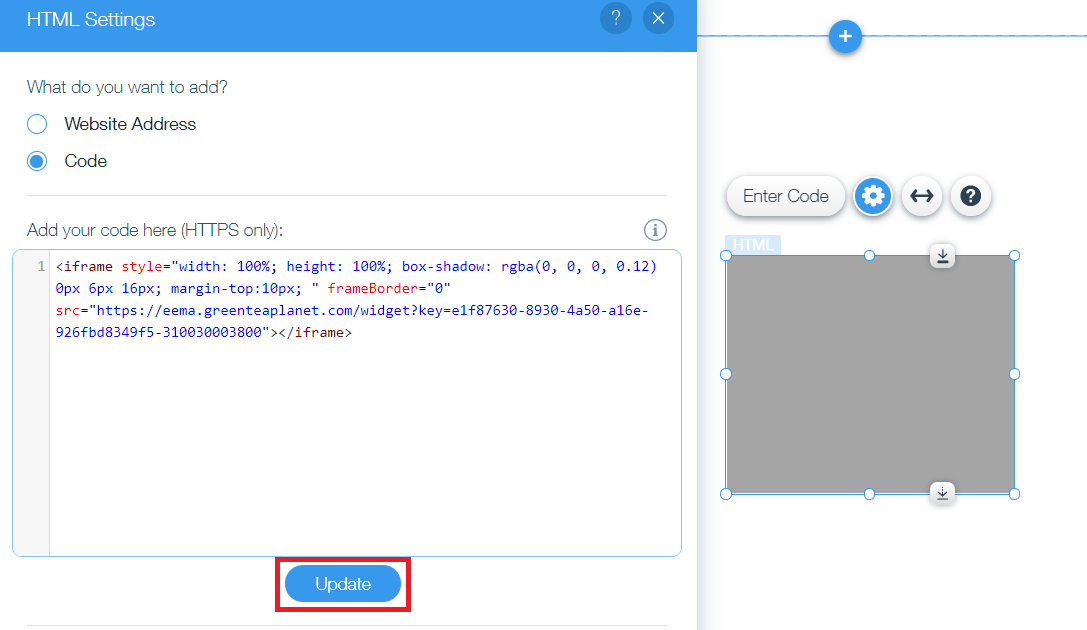The image size is (1087, 630).
Task: Open settings via the gear icon
Action: [x=873, y=196]
